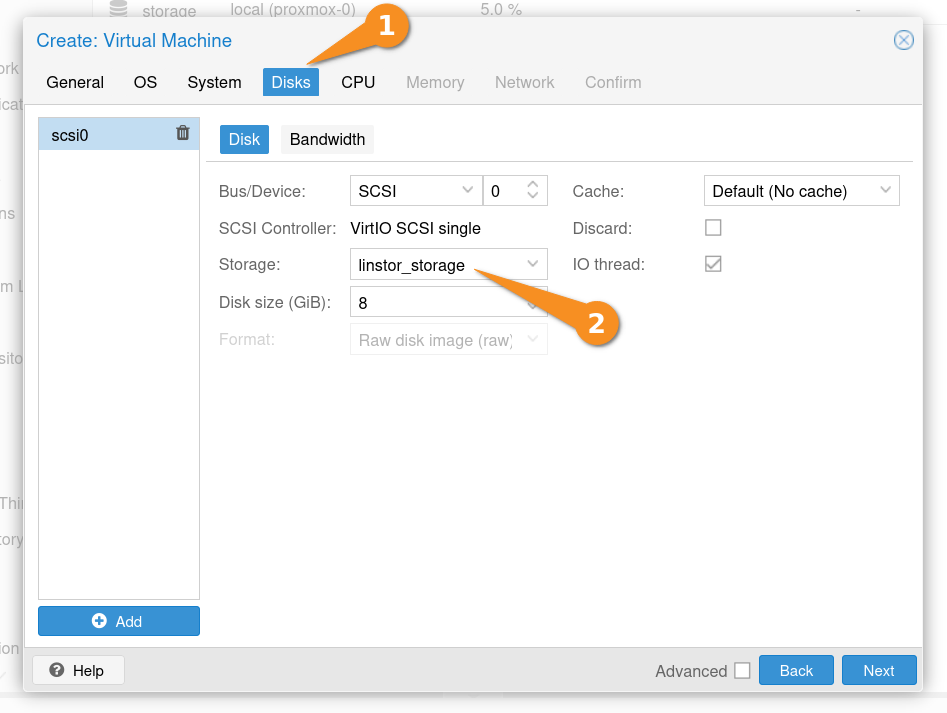Add a new disk
The width and height of the screenshot is (947, 713).
(119, 621)
